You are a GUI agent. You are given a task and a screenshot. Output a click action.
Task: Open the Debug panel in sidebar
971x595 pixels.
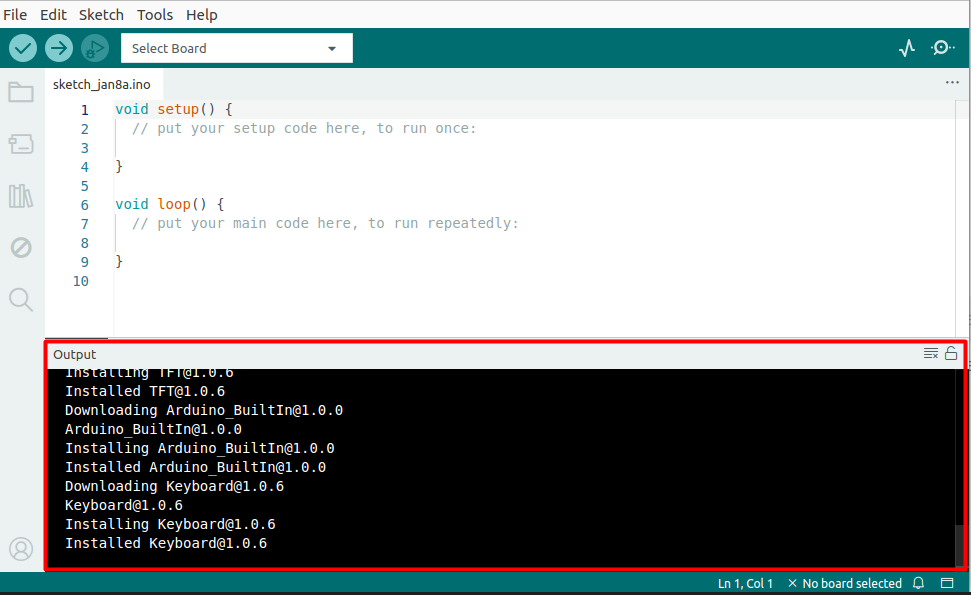(x=21, y=247)
